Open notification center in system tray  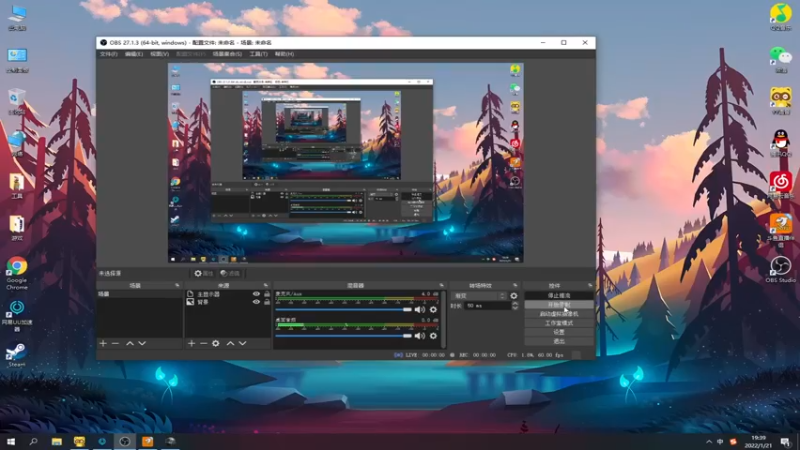[786, 442]
